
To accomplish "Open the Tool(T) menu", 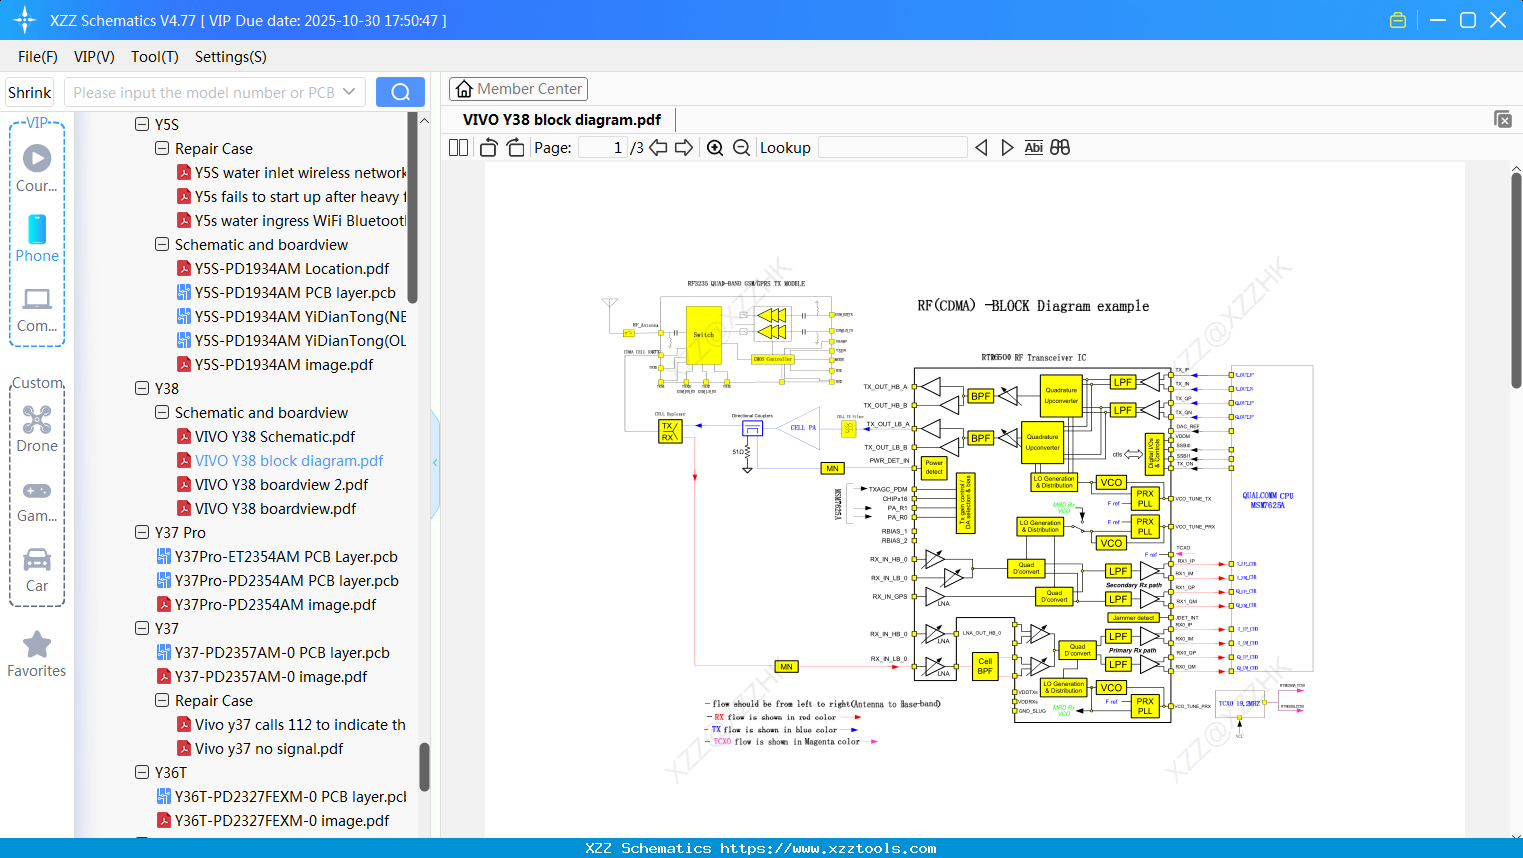I will [155, 57].
